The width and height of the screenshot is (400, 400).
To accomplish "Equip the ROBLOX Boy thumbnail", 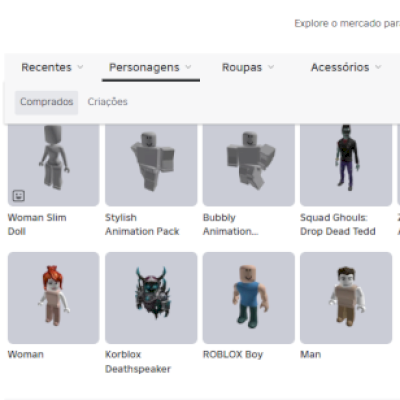I will coord(249,298).
